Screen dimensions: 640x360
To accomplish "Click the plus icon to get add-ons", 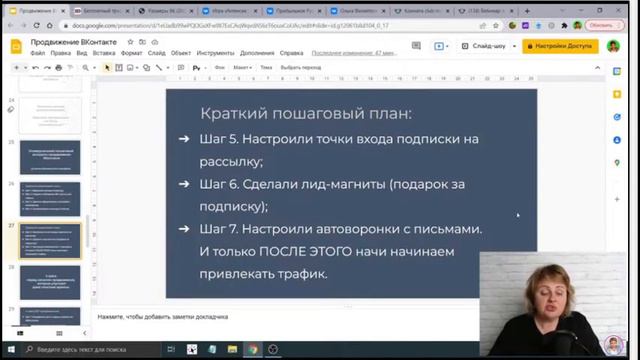I will (x=617, y=199).
